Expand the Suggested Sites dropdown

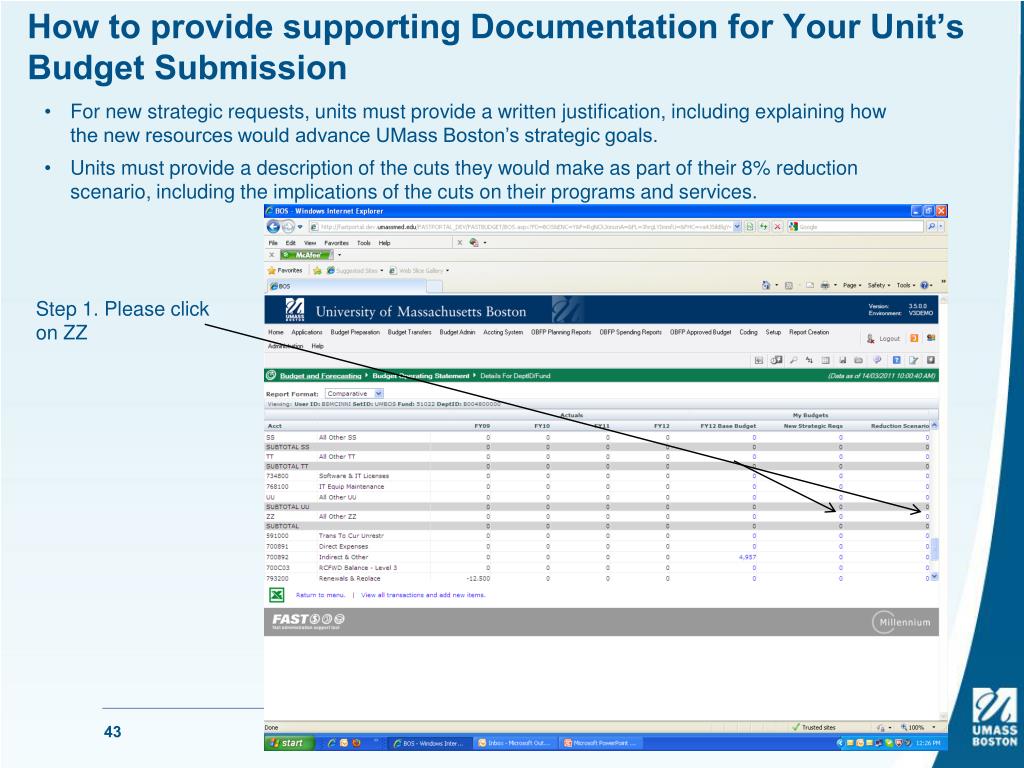coord(381,270)
